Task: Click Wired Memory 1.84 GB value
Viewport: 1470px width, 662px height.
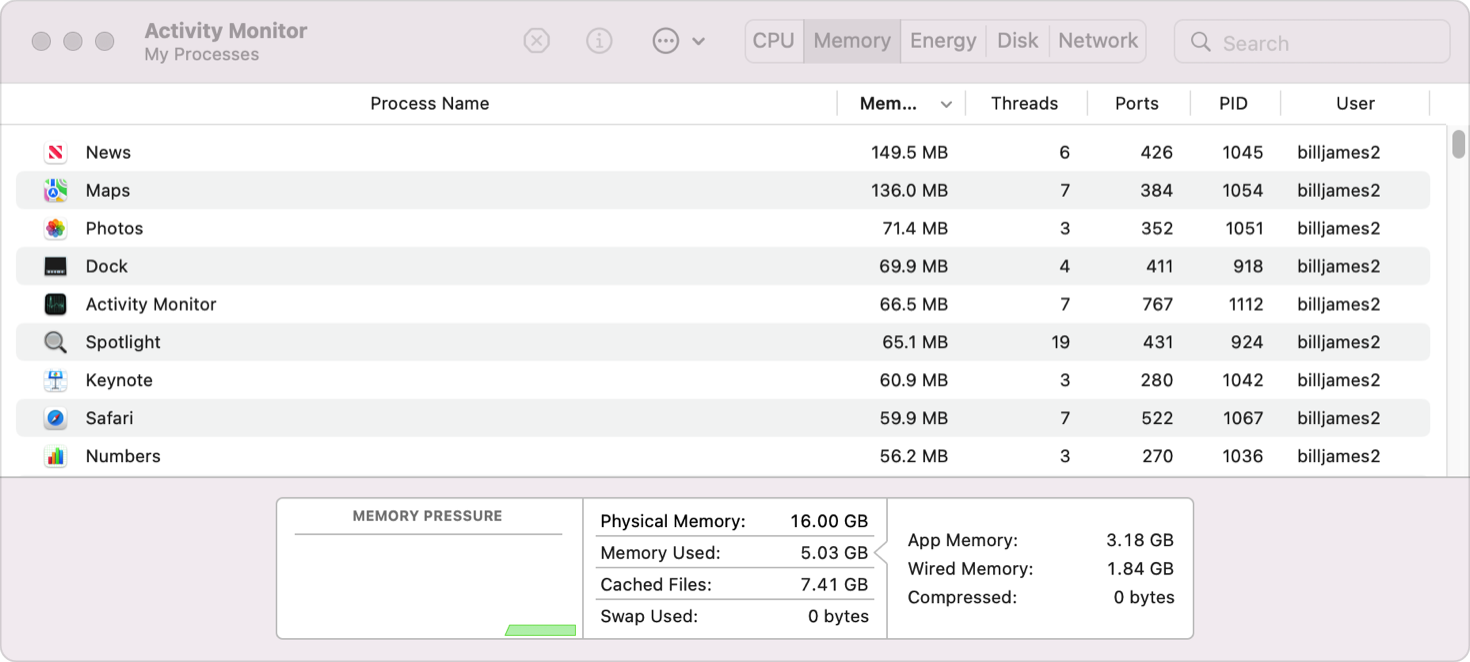Action: coord(1140,569)
